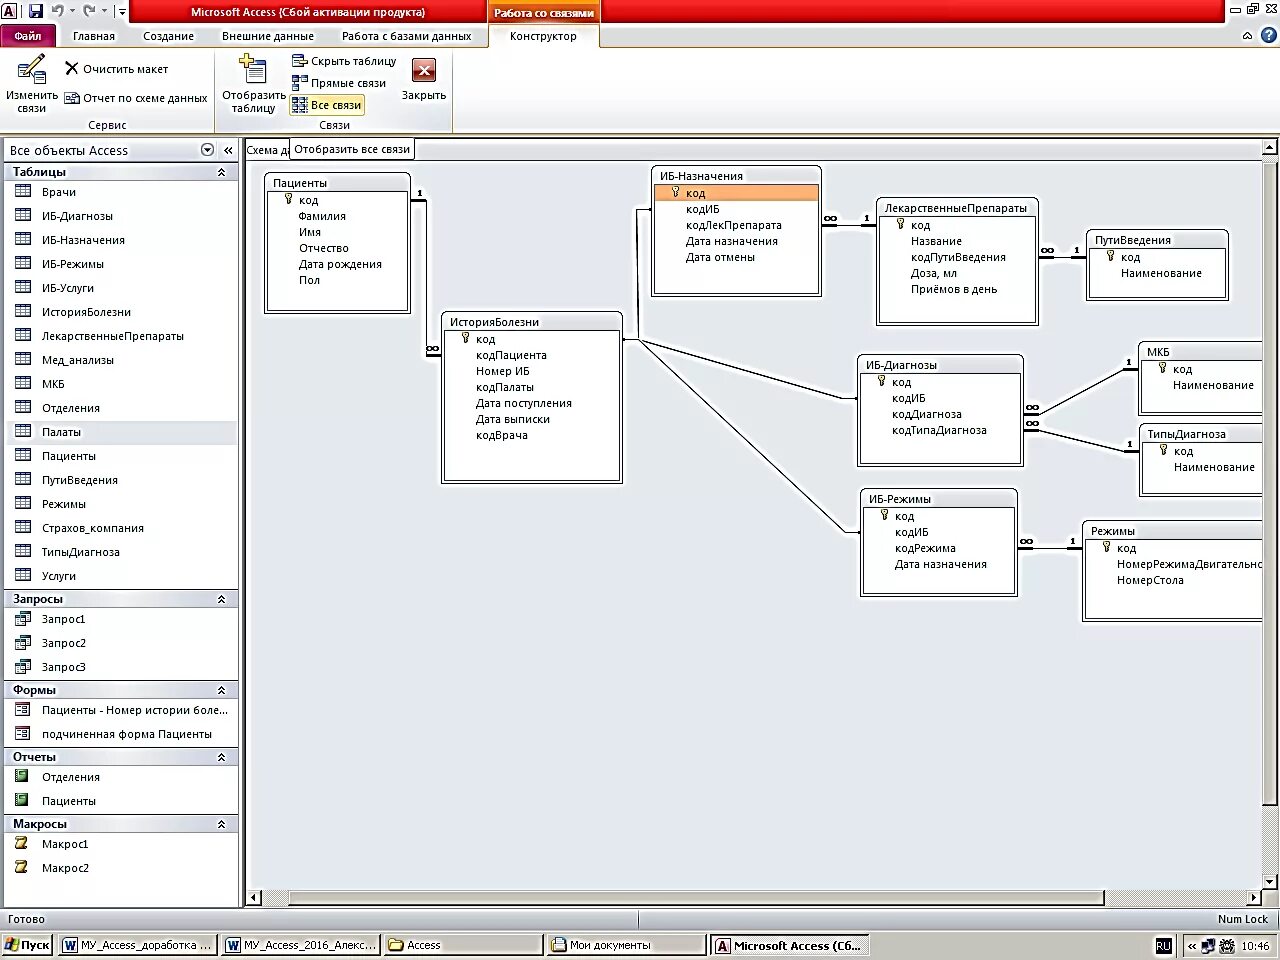The width and height of the screenshot is (1280, 960).
Task: Switch to the Главная tab
Action: 94,36
